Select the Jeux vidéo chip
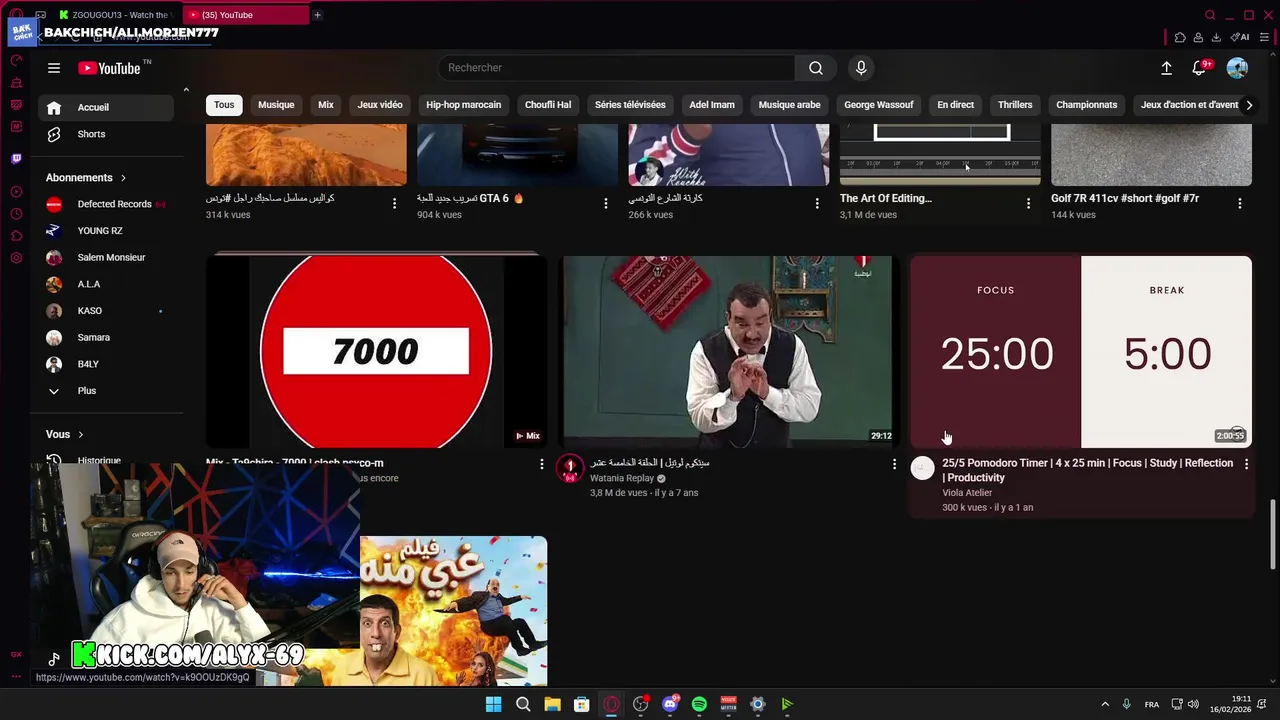Image resolution: width=1280 pixels, height=720 pixels. point(380,105)
